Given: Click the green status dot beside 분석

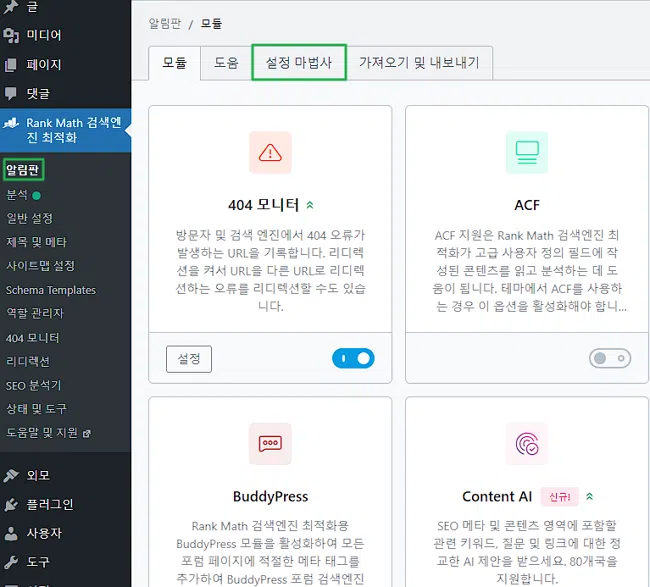Looking at the screenshot, I should [36, 196].
